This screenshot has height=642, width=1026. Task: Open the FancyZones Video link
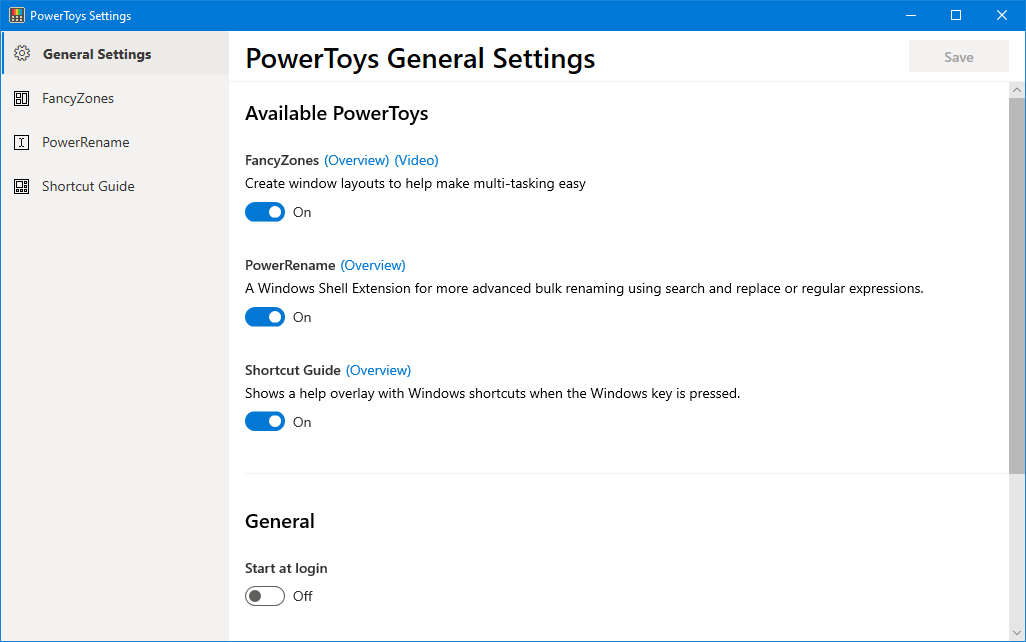click(416, 160)
